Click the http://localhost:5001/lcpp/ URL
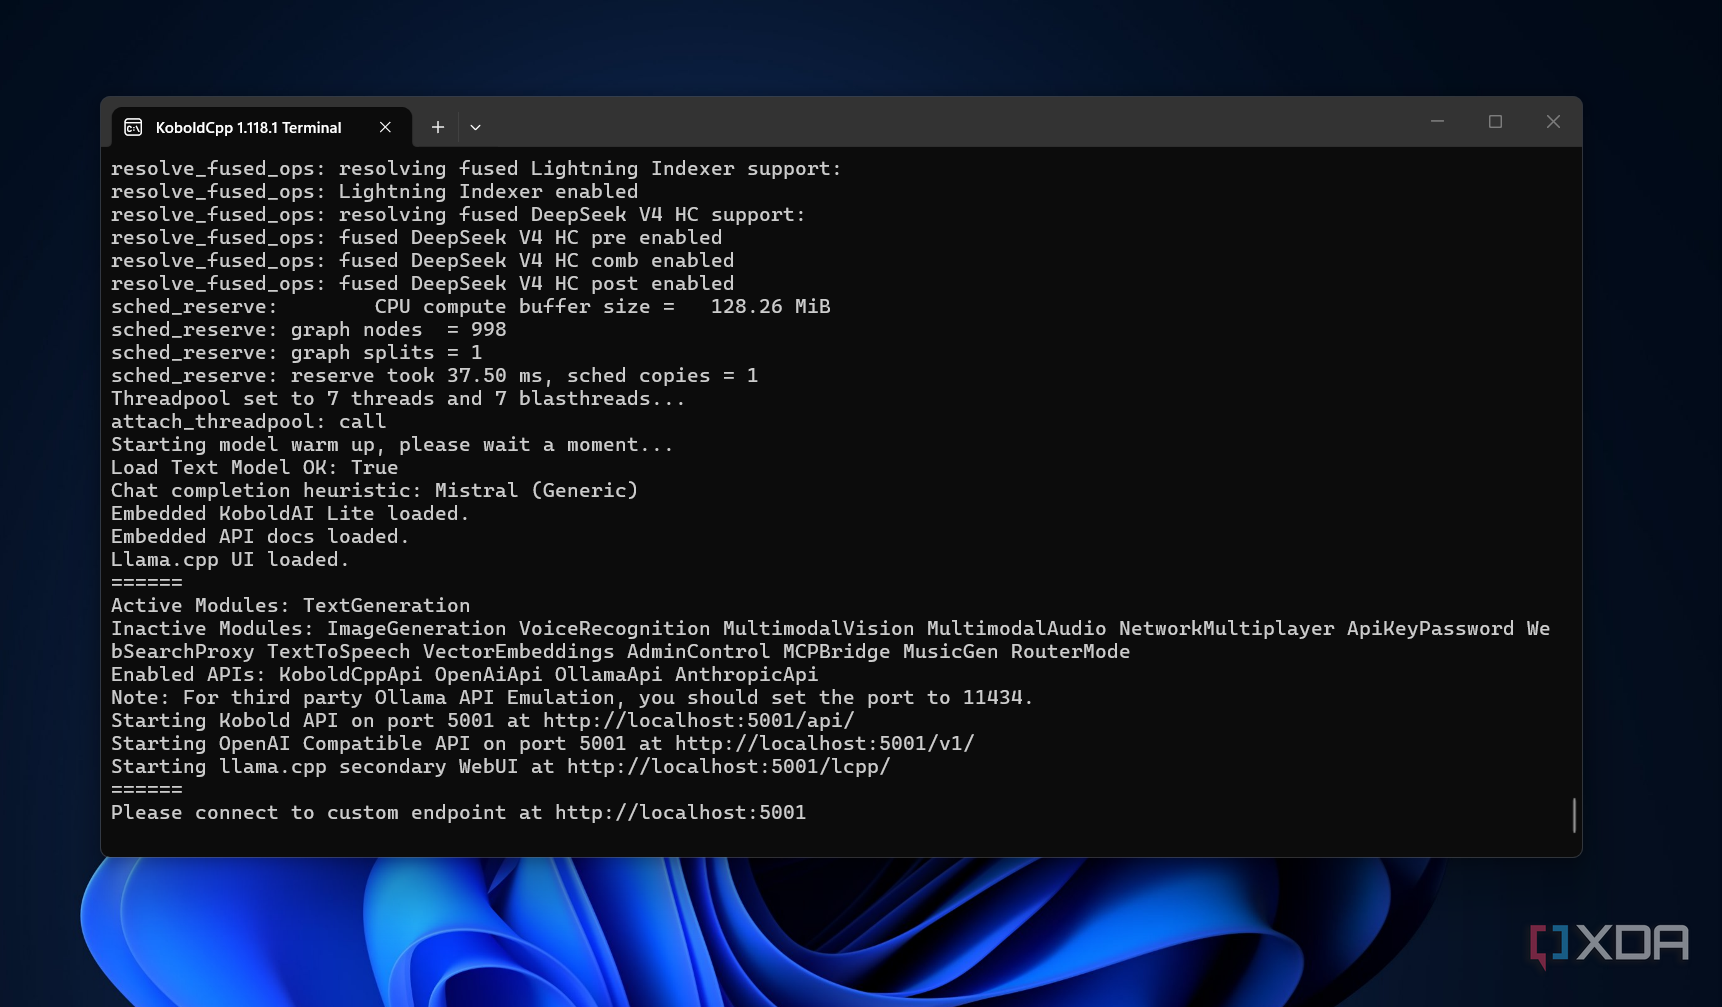This screenshot has width=1722, height=1007. (729, 767)
